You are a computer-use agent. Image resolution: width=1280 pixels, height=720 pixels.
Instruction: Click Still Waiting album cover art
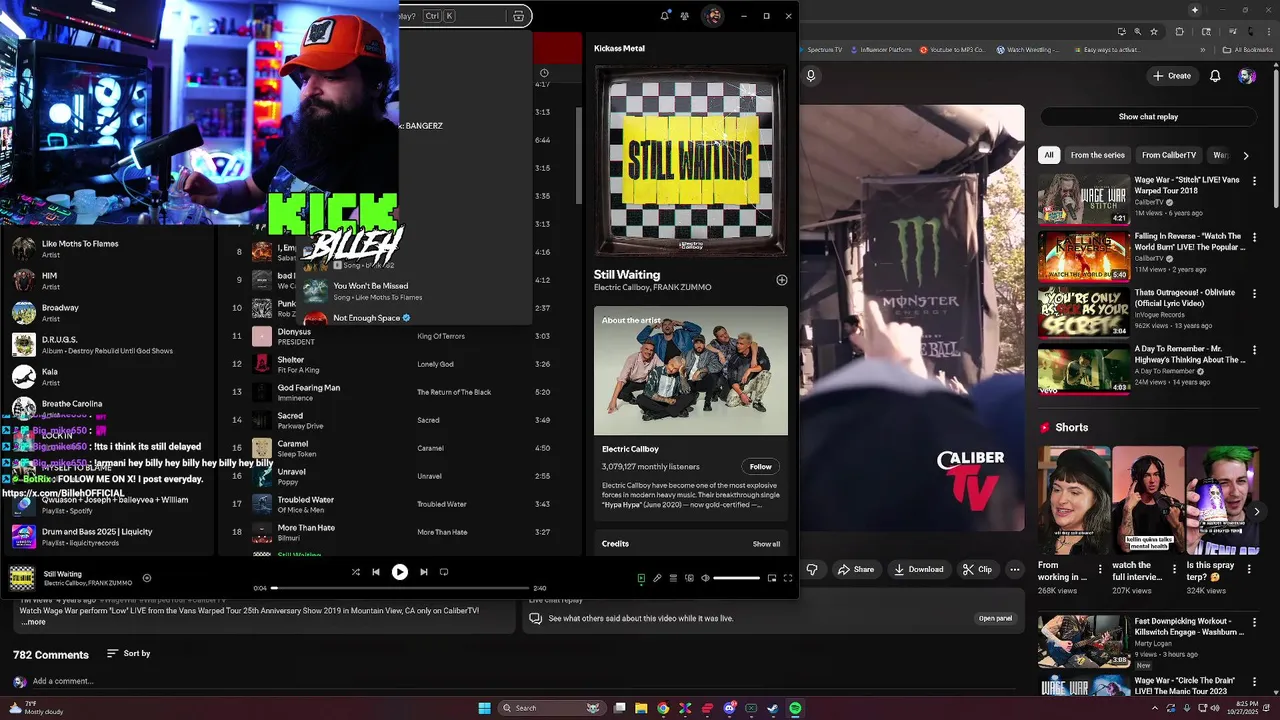point(691,161)
